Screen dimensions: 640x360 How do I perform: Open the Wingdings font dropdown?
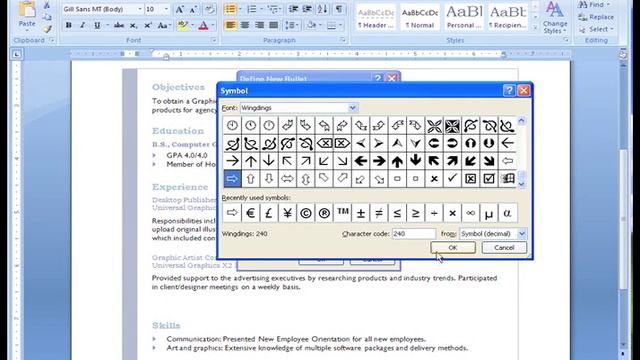[x=352, y=108]
